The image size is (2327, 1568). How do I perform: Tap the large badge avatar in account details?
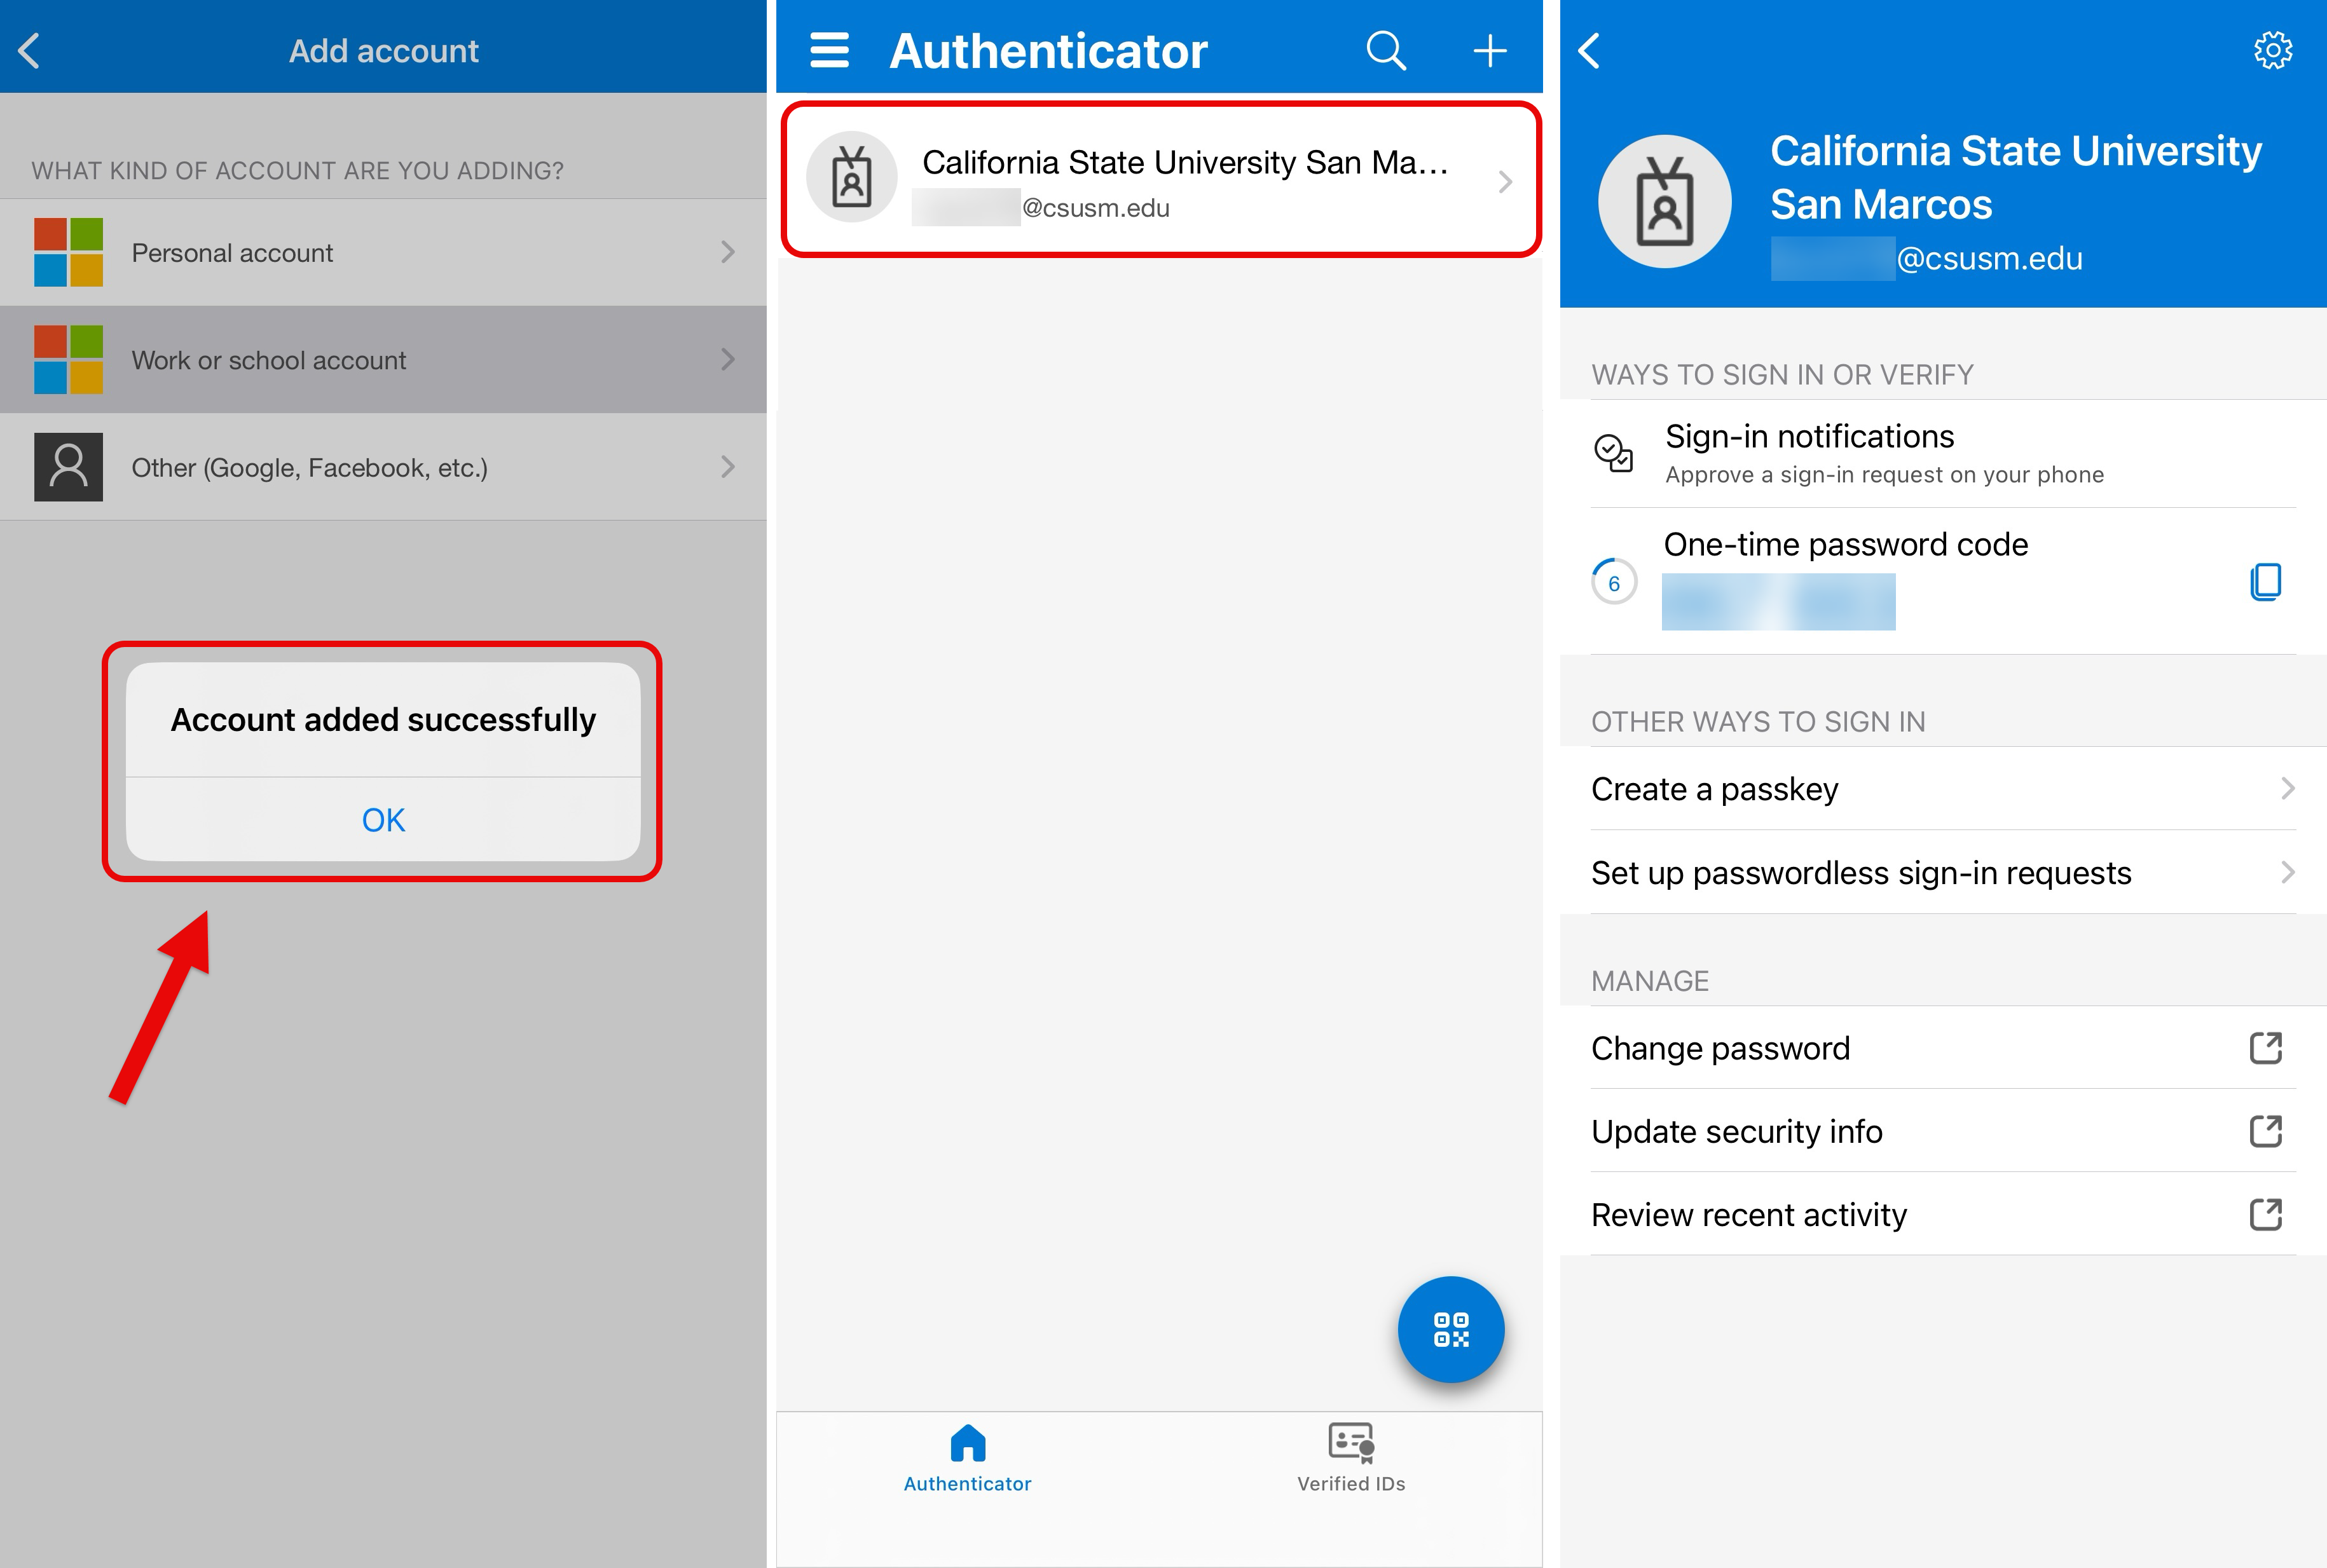click(x=1665, y=201)
